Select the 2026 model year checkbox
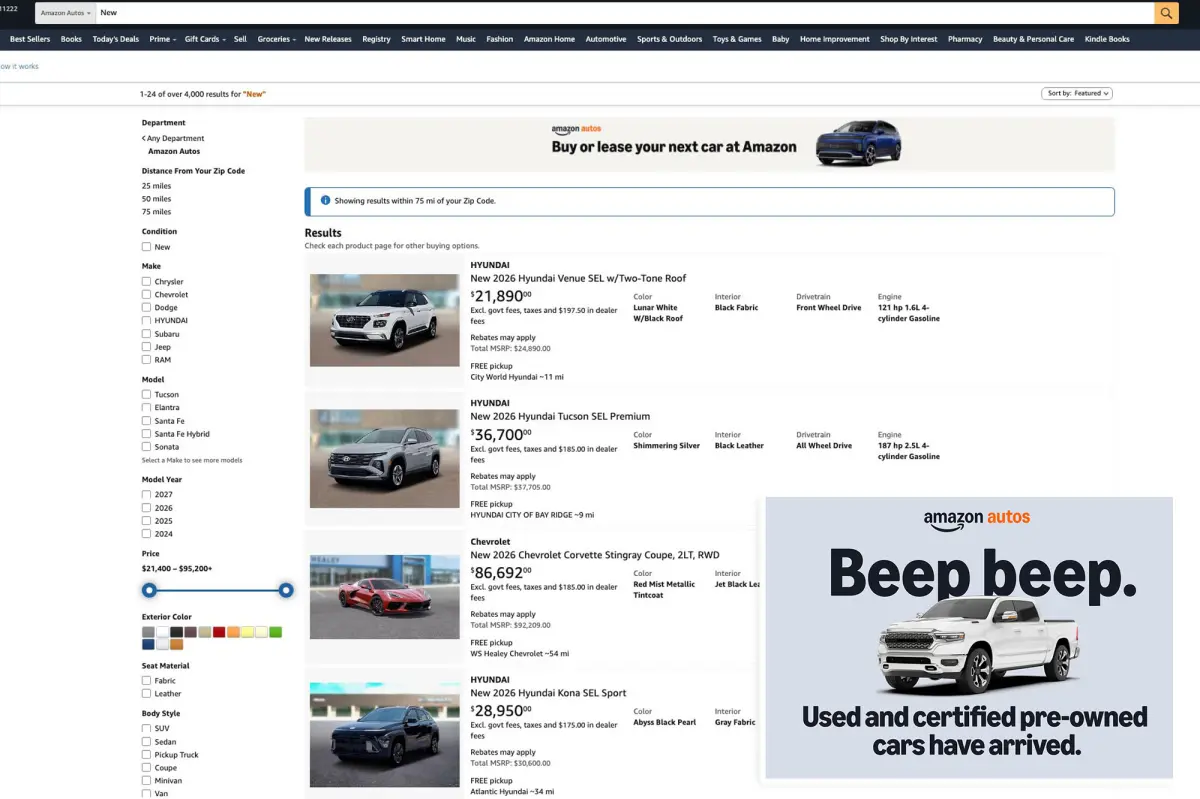 tap(144, 507)
